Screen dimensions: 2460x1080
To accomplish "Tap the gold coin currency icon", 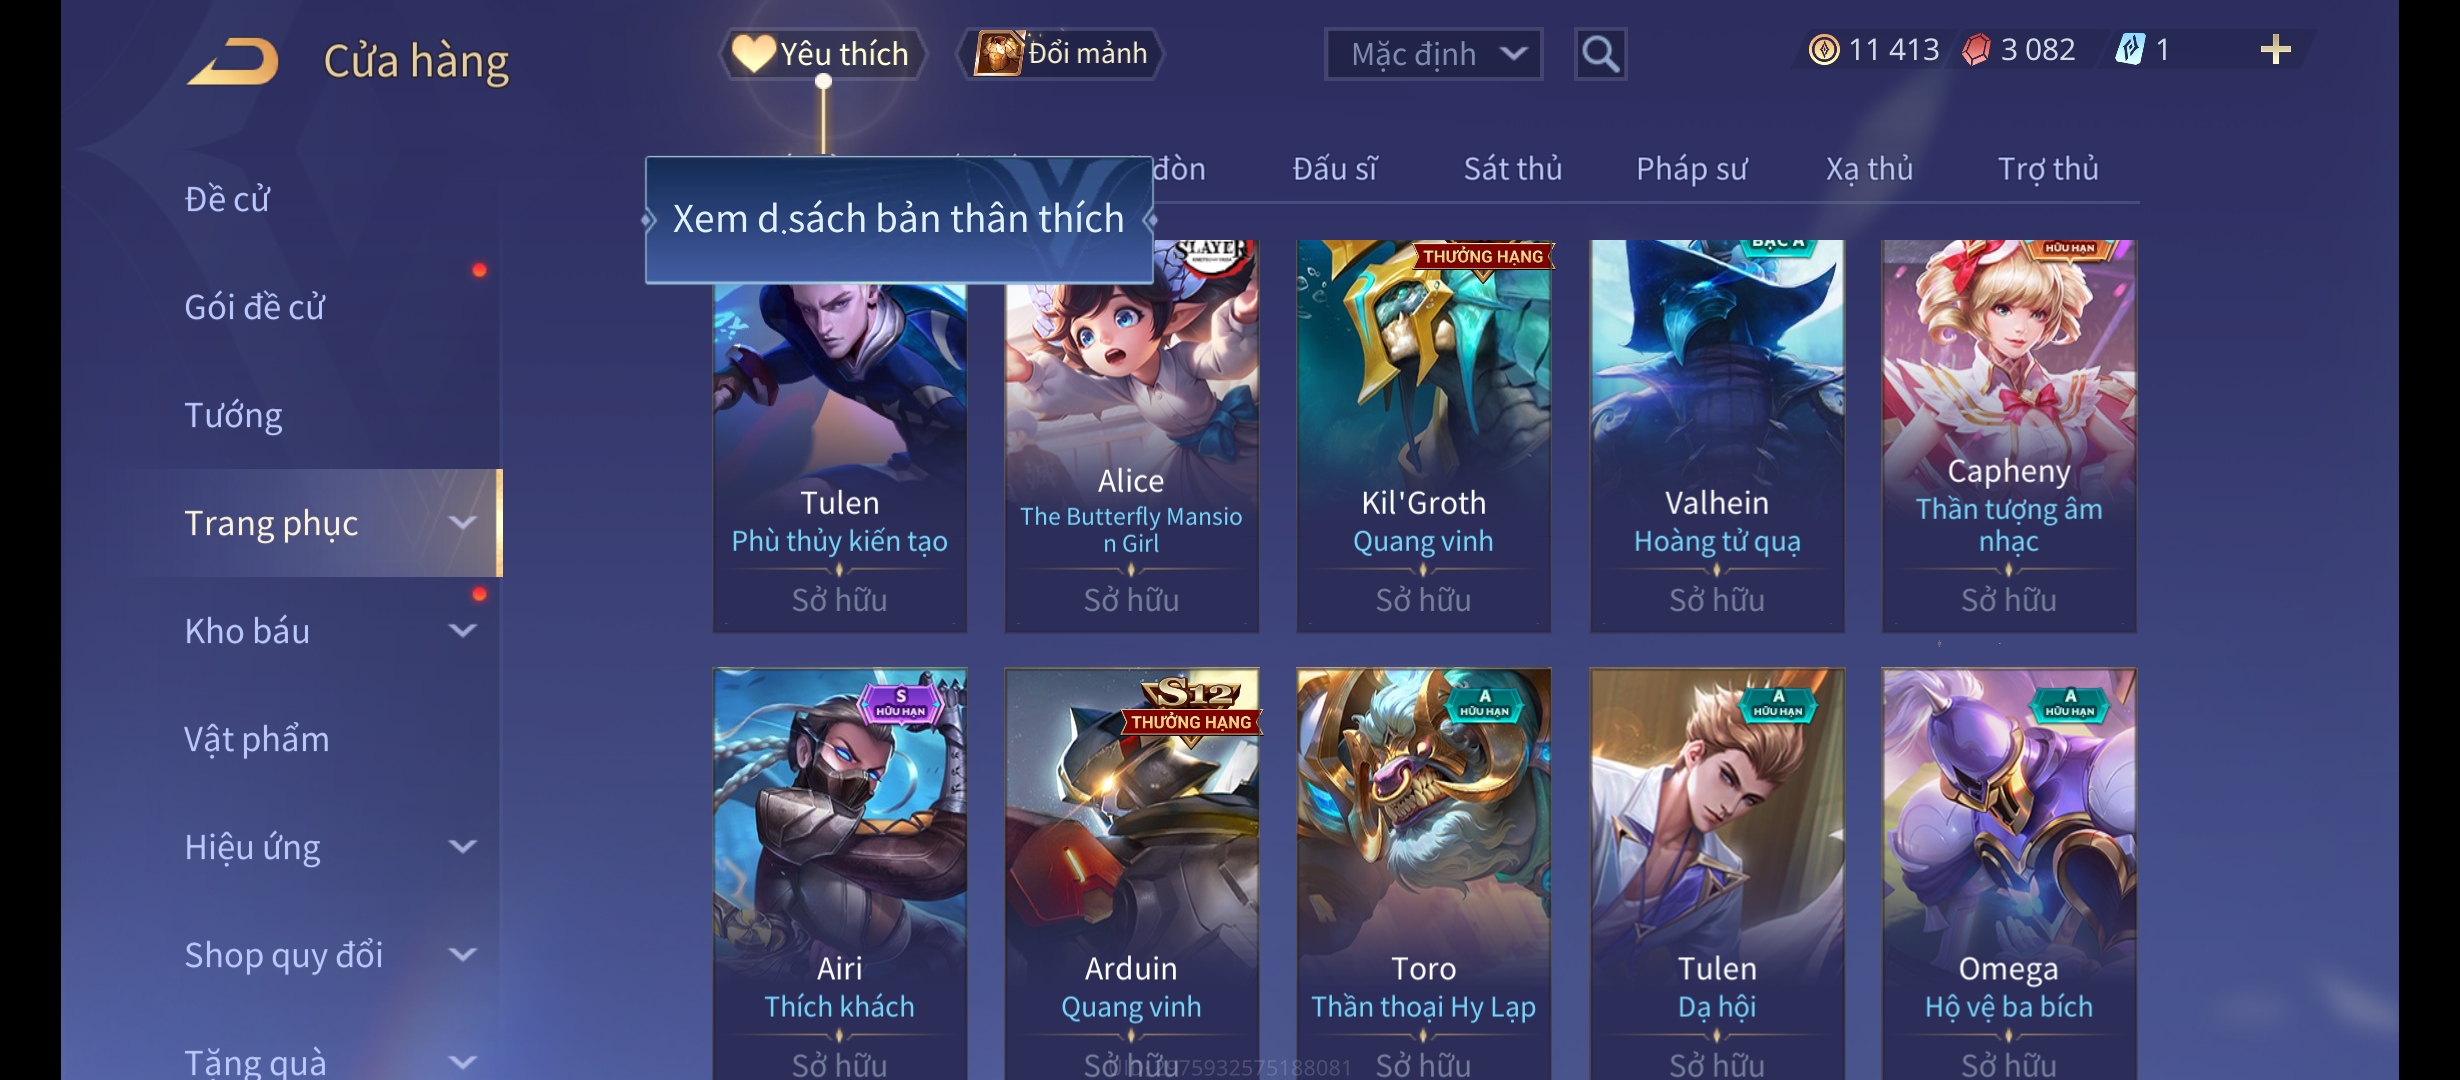I will coord(1824,50).
